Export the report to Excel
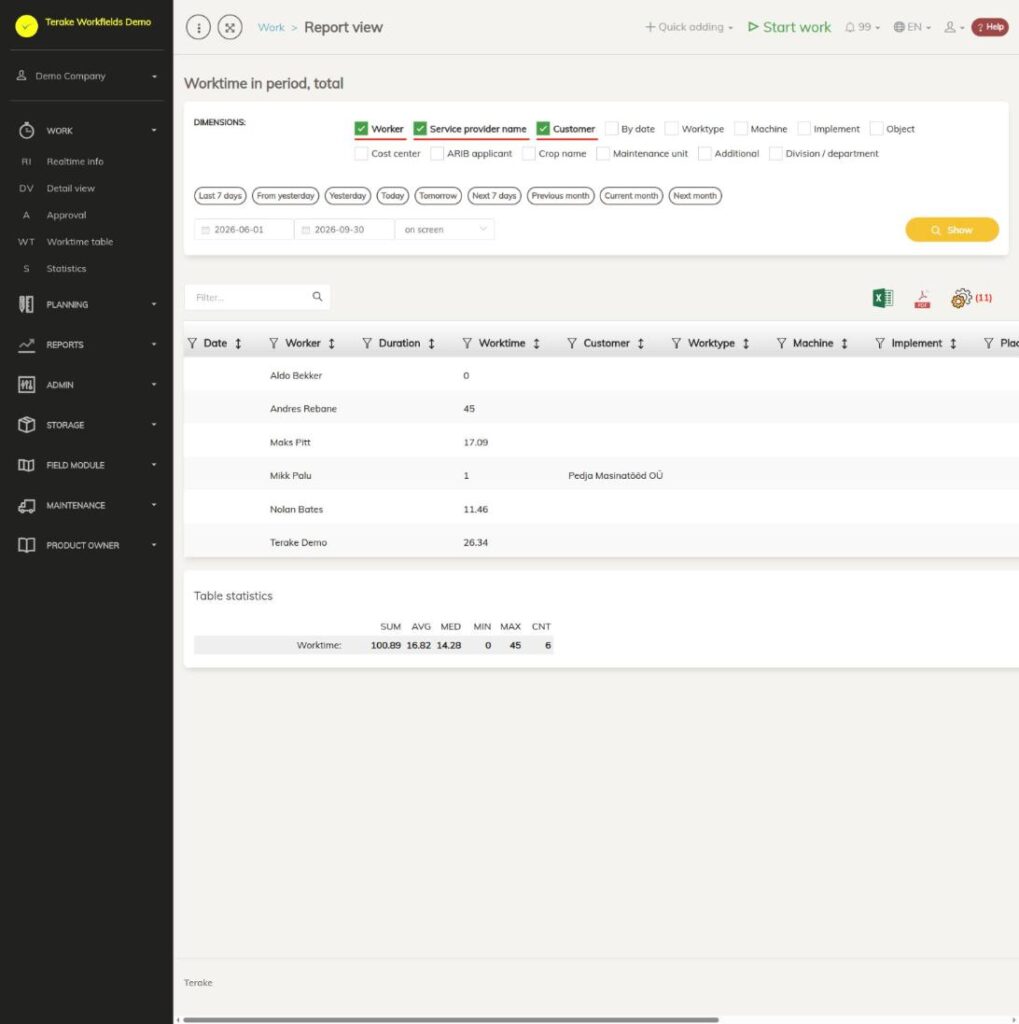Viewport: 1019px width, 1024px height. point(882,298)
